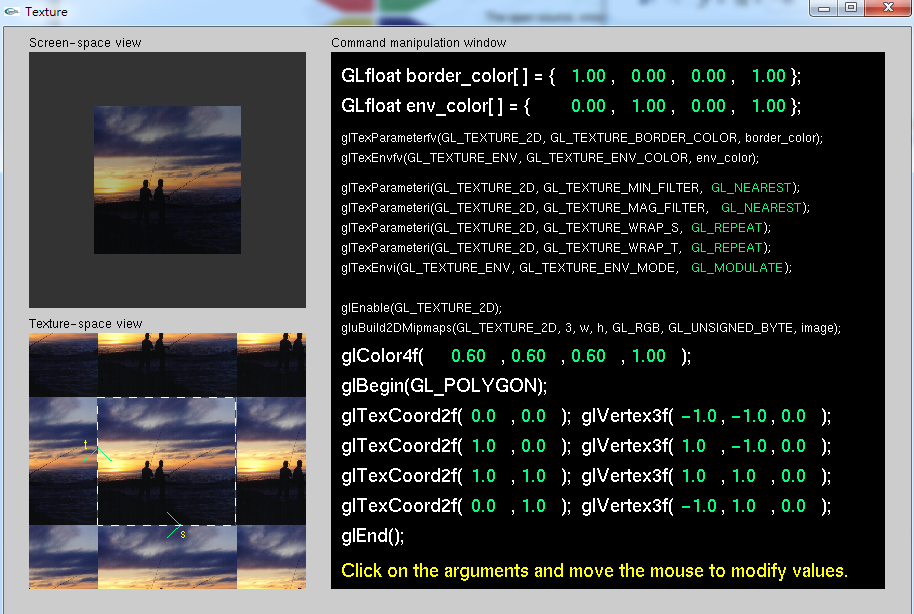
Task: Click the Texture window title icon
Action: coord(12,11)
